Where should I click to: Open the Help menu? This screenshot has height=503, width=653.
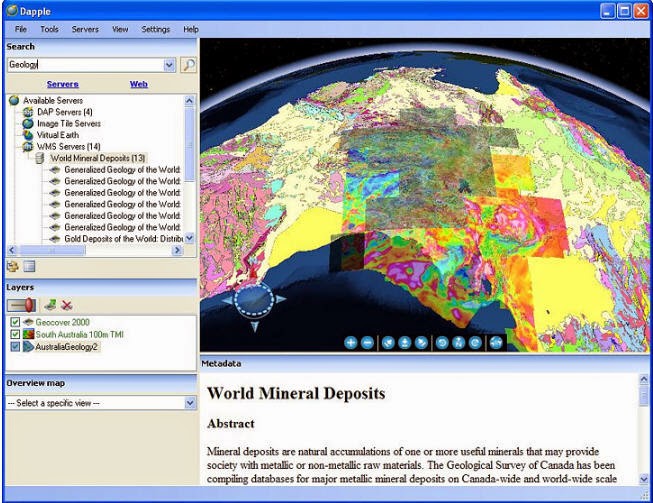[x=191, y=29]
